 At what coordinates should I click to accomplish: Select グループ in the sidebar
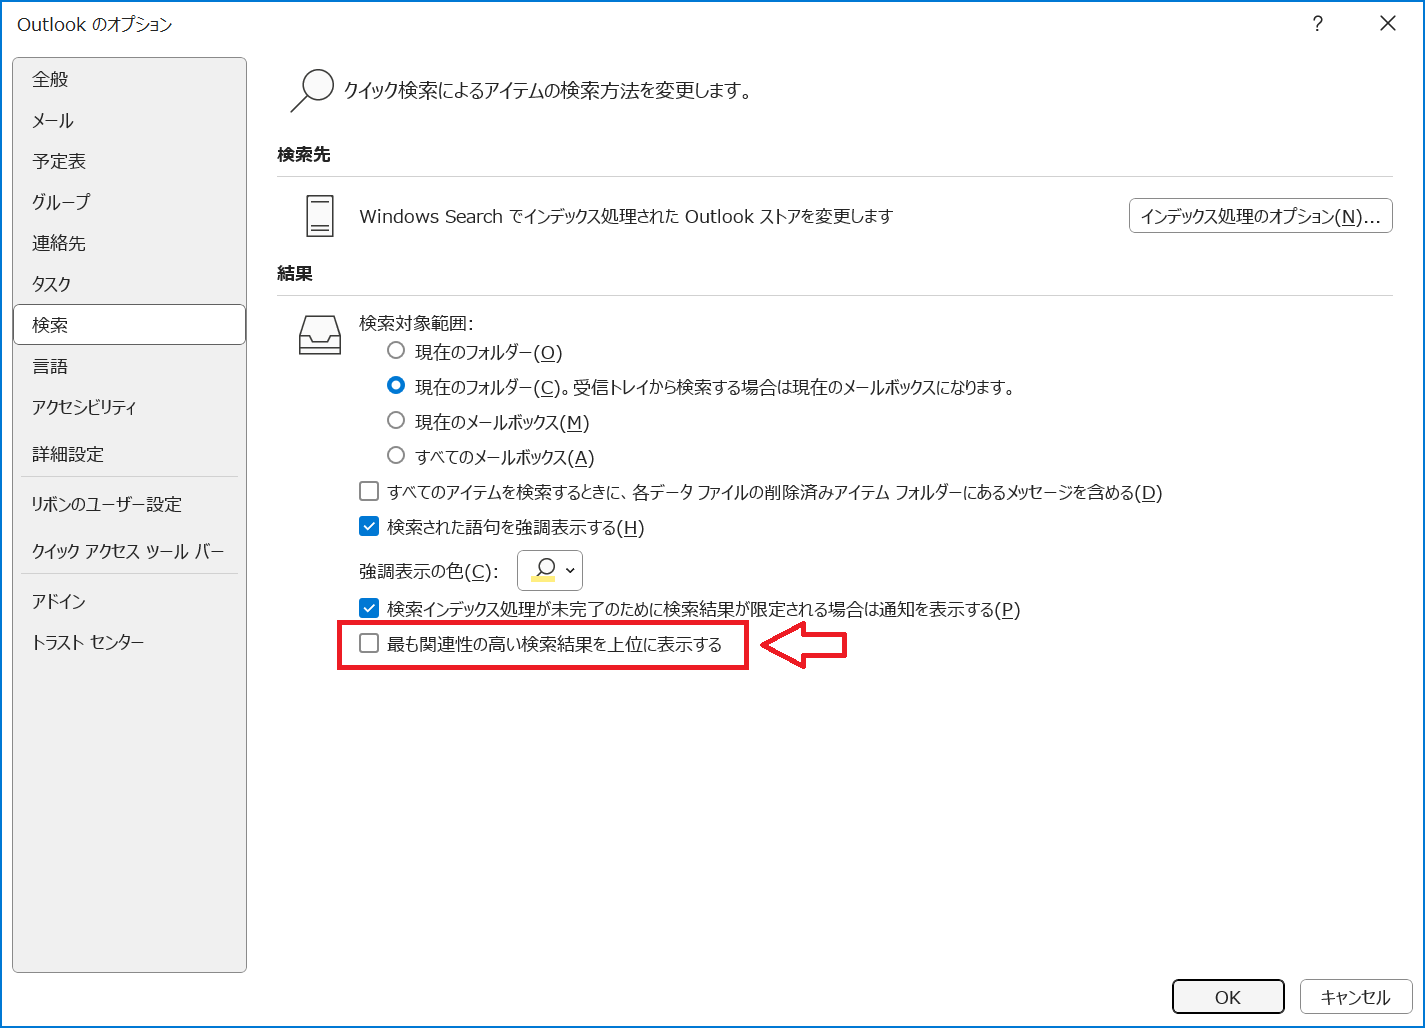129,202
